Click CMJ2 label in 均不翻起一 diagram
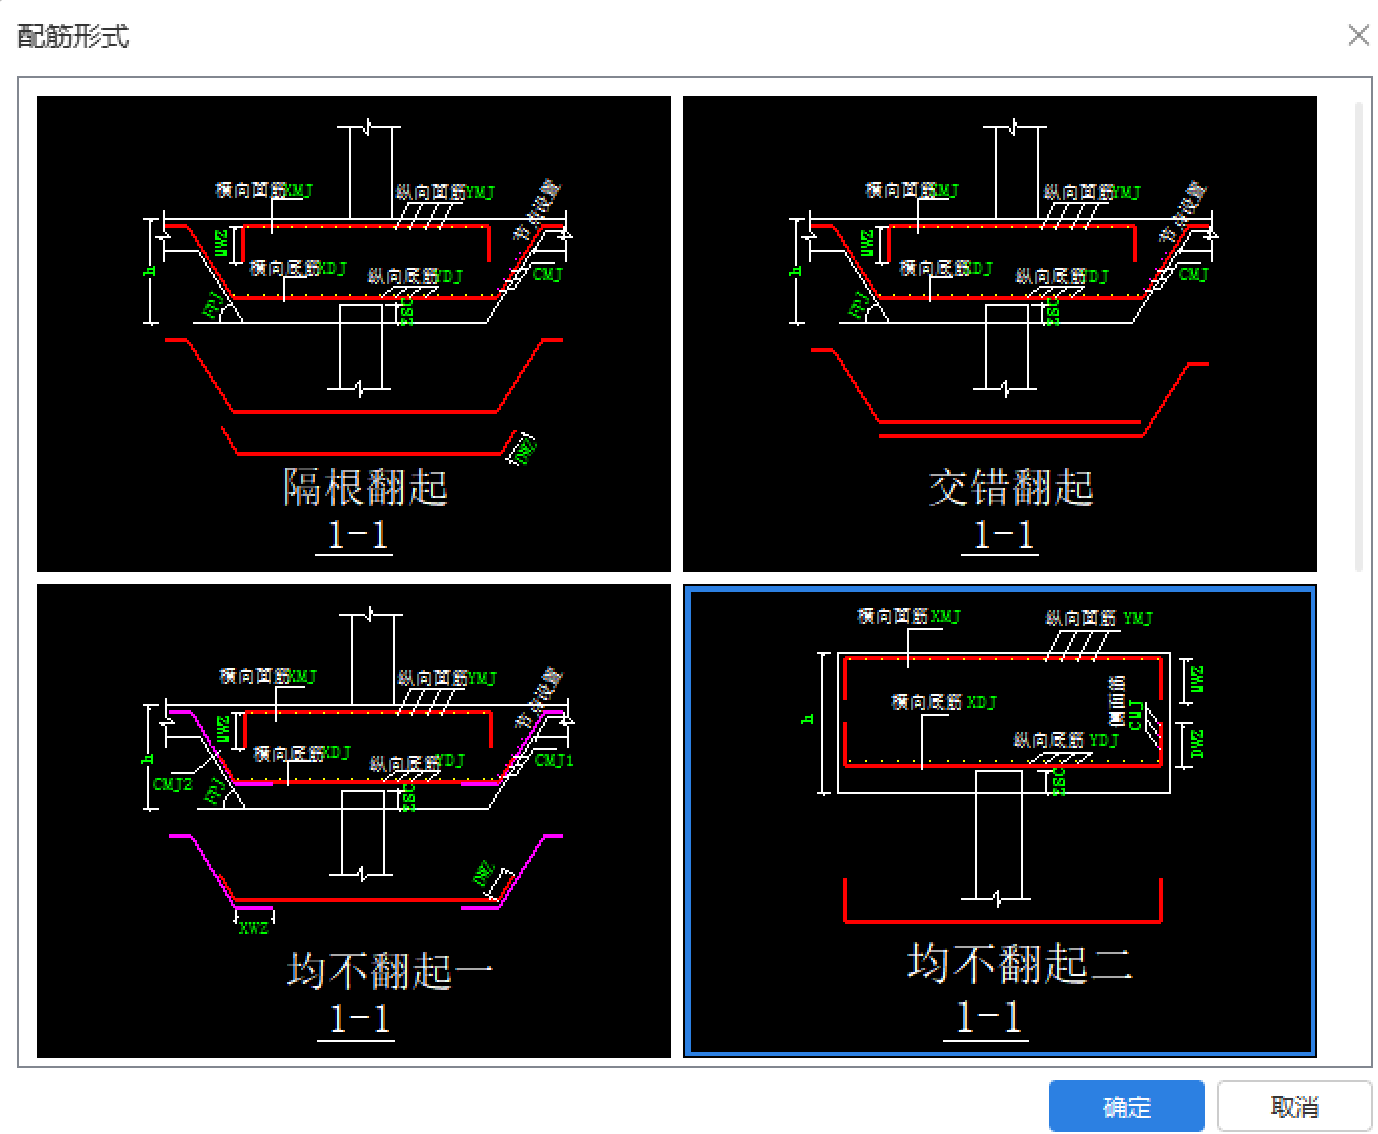1378x1134 pixels. click(173, 784)
